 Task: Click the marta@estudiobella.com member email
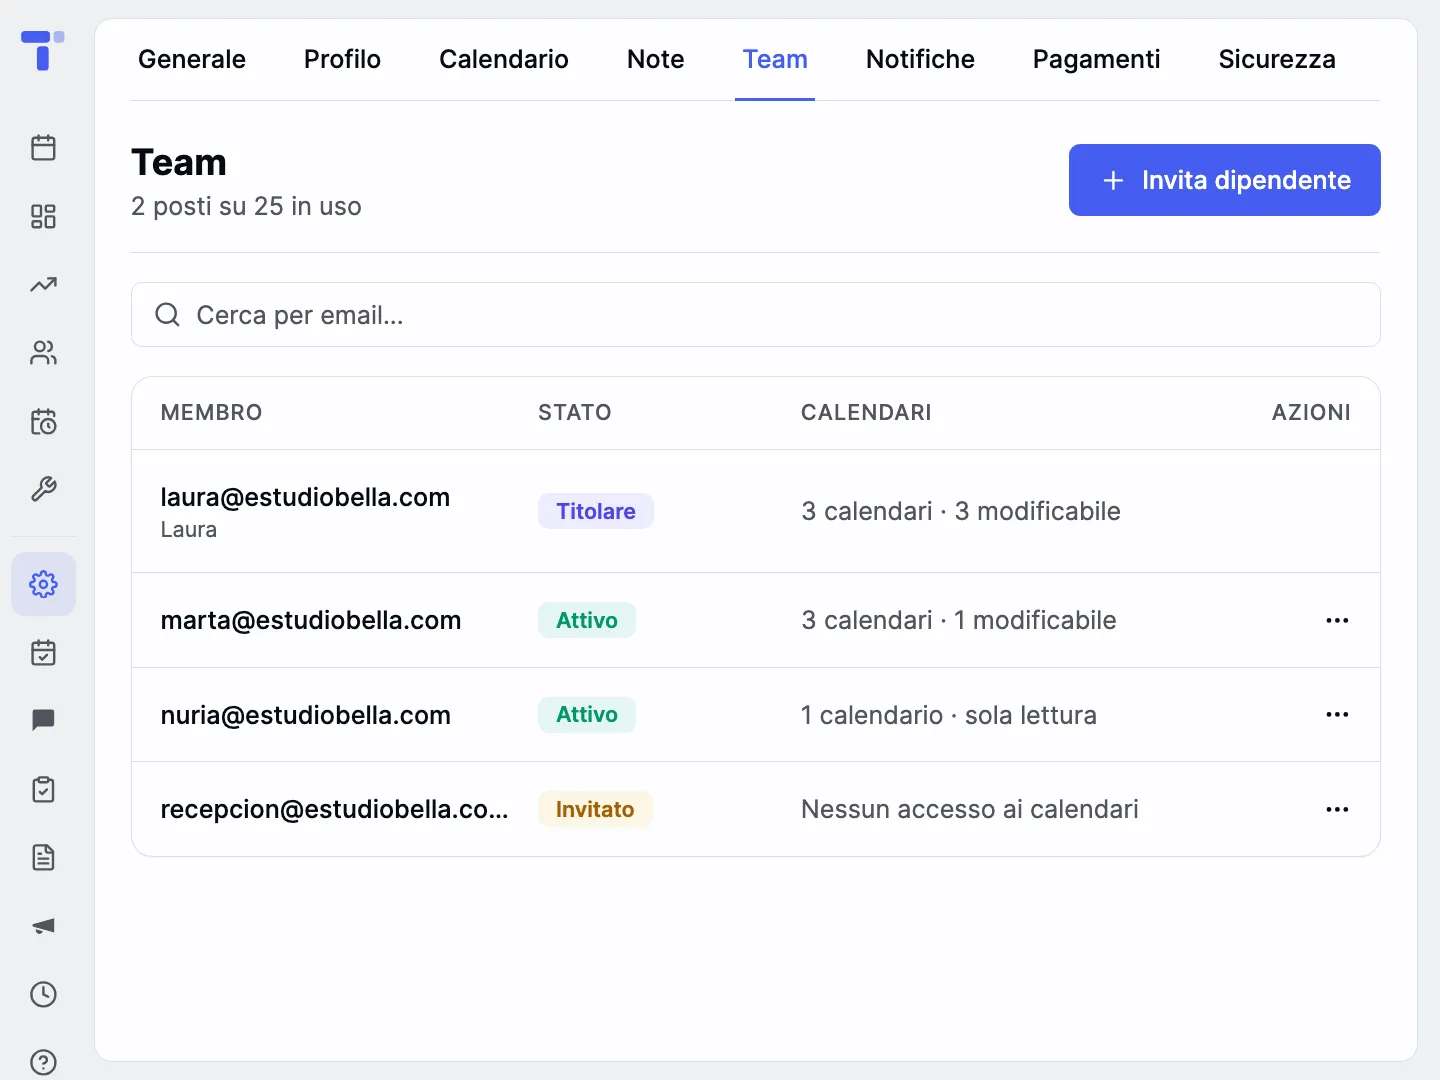coord(311,620)
